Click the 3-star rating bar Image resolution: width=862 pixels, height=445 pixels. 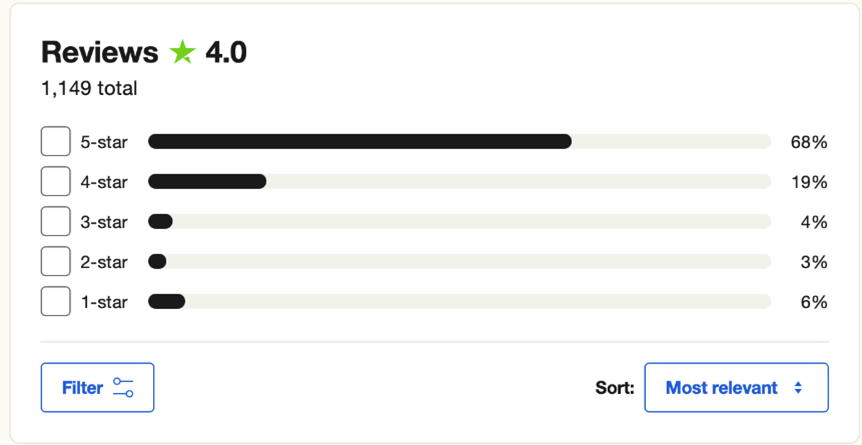[459, 222]
